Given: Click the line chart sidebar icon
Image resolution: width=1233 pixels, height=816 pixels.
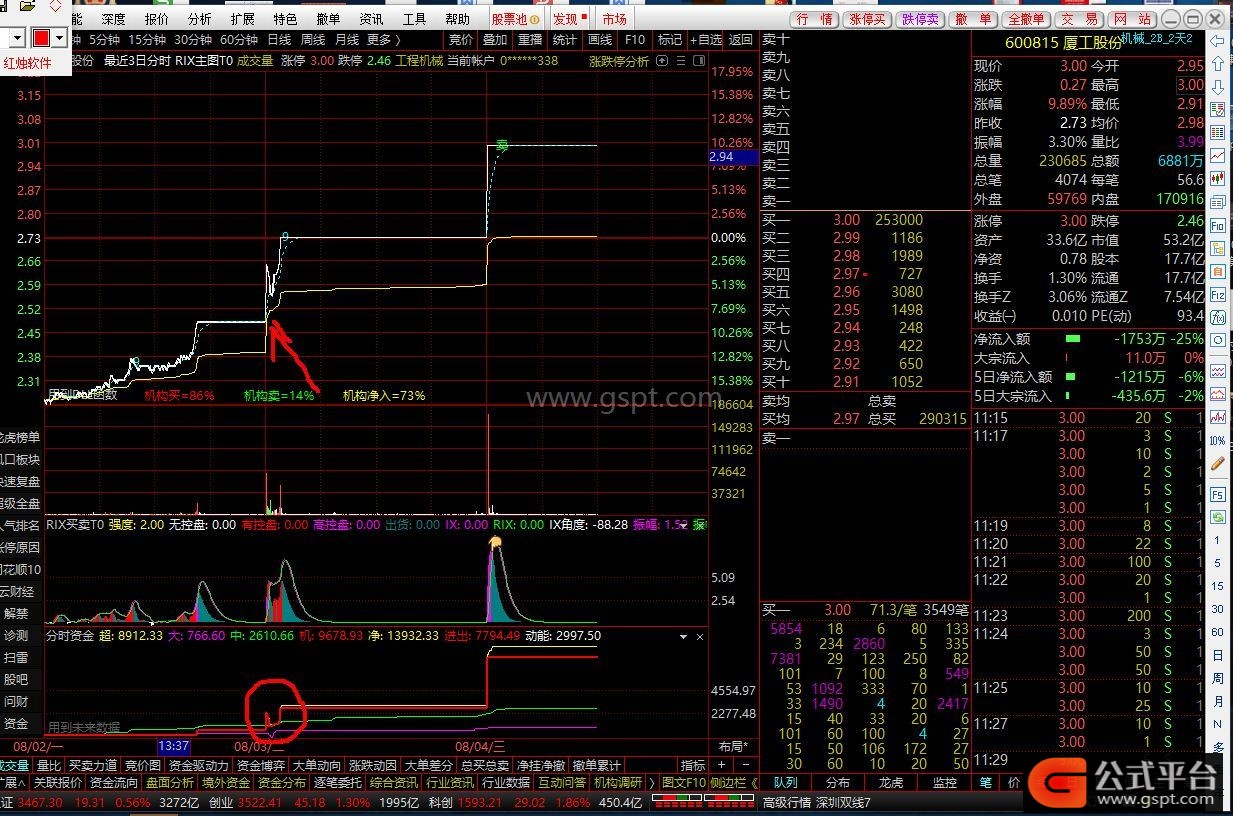Looking at the screenshot, I should pyautogui.click(x=1217, y=155).
